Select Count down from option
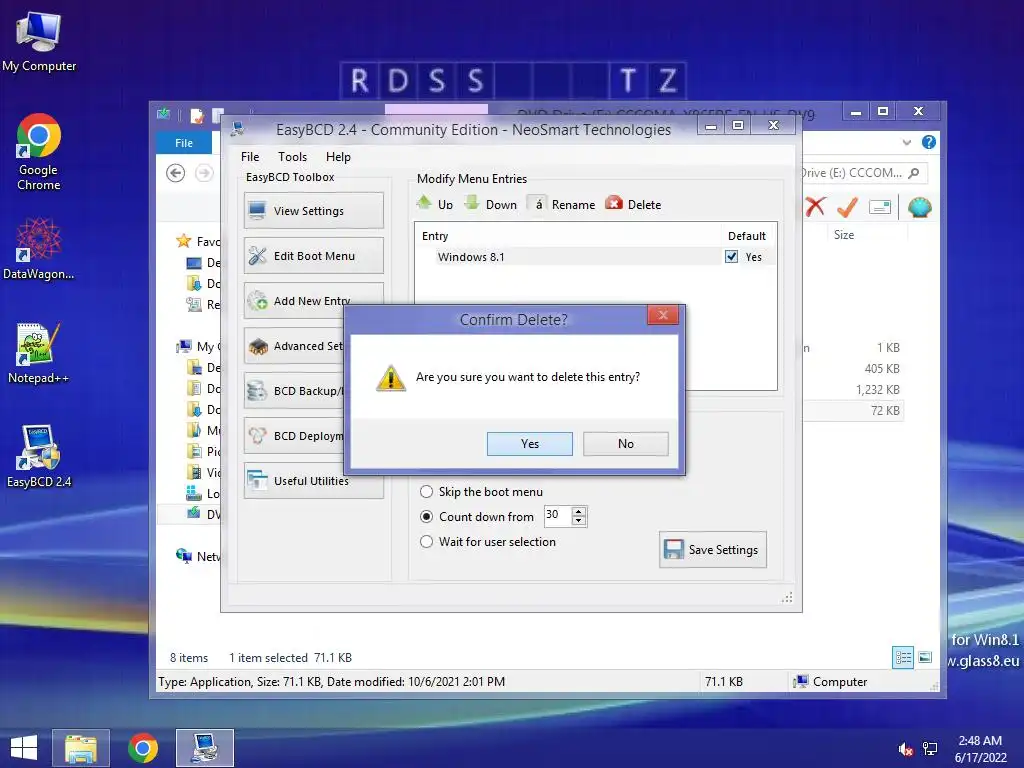 [477, 517]
